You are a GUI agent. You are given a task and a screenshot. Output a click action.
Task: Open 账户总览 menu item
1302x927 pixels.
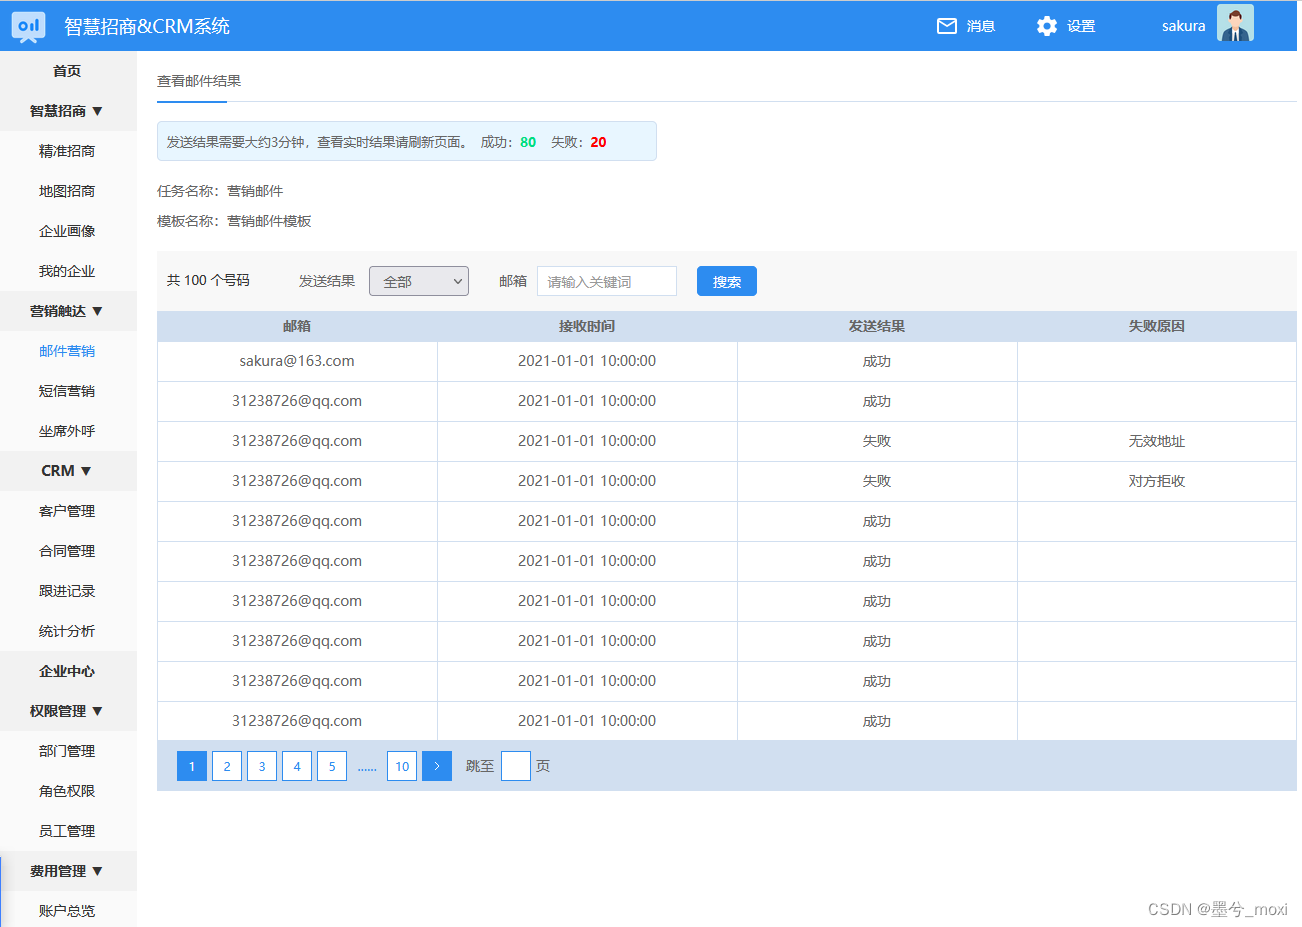(67, 911)
